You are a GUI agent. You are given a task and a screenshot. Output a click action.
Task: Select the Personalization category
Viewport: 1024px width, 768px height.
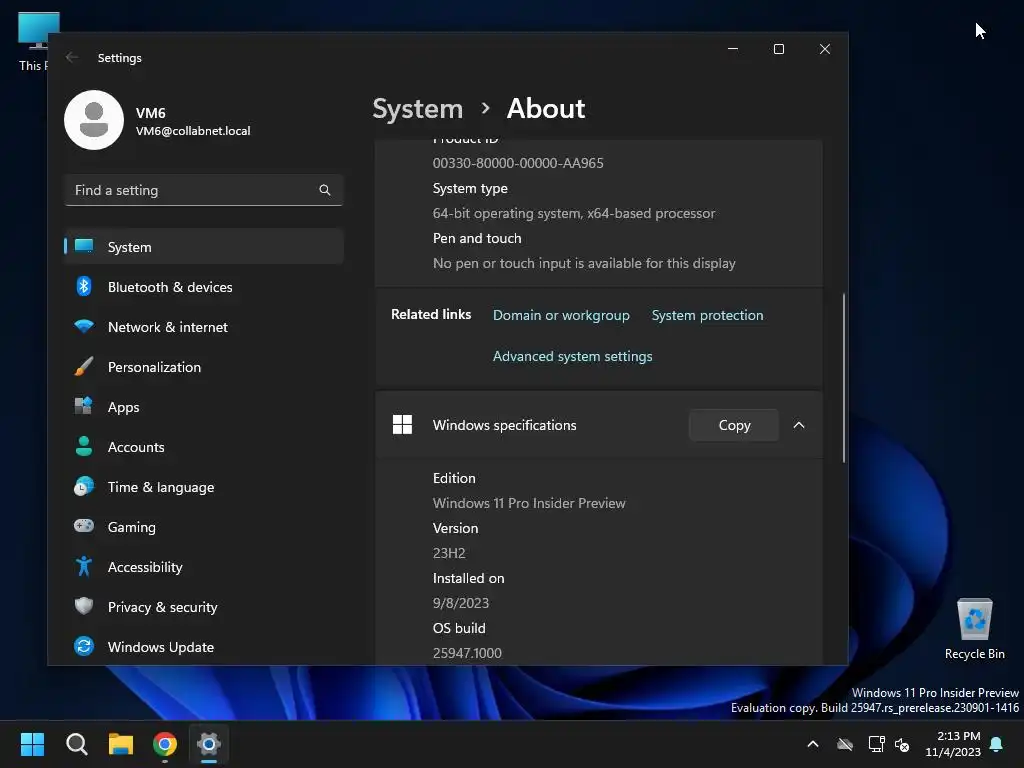(204, 367)
